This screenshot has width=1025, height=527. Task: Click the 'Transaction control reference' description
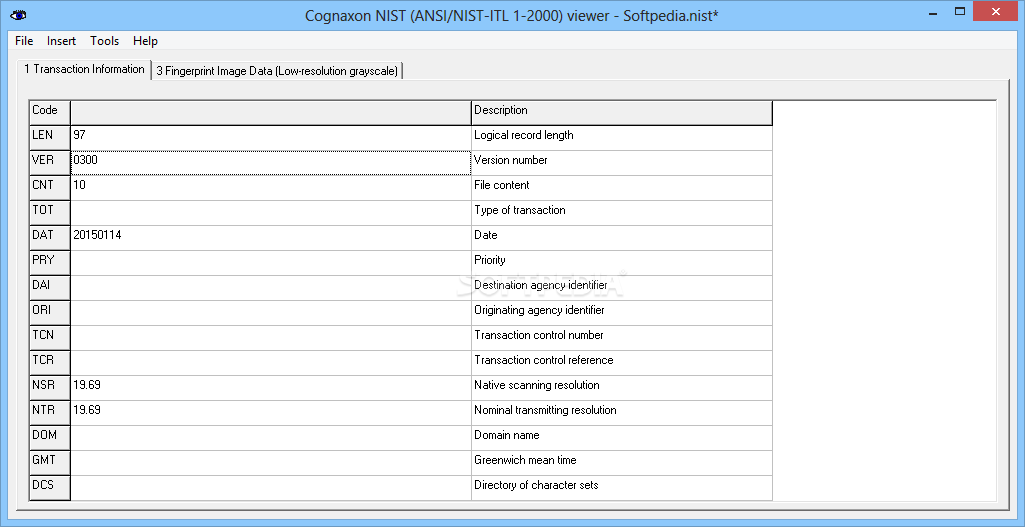pos(622,363)
